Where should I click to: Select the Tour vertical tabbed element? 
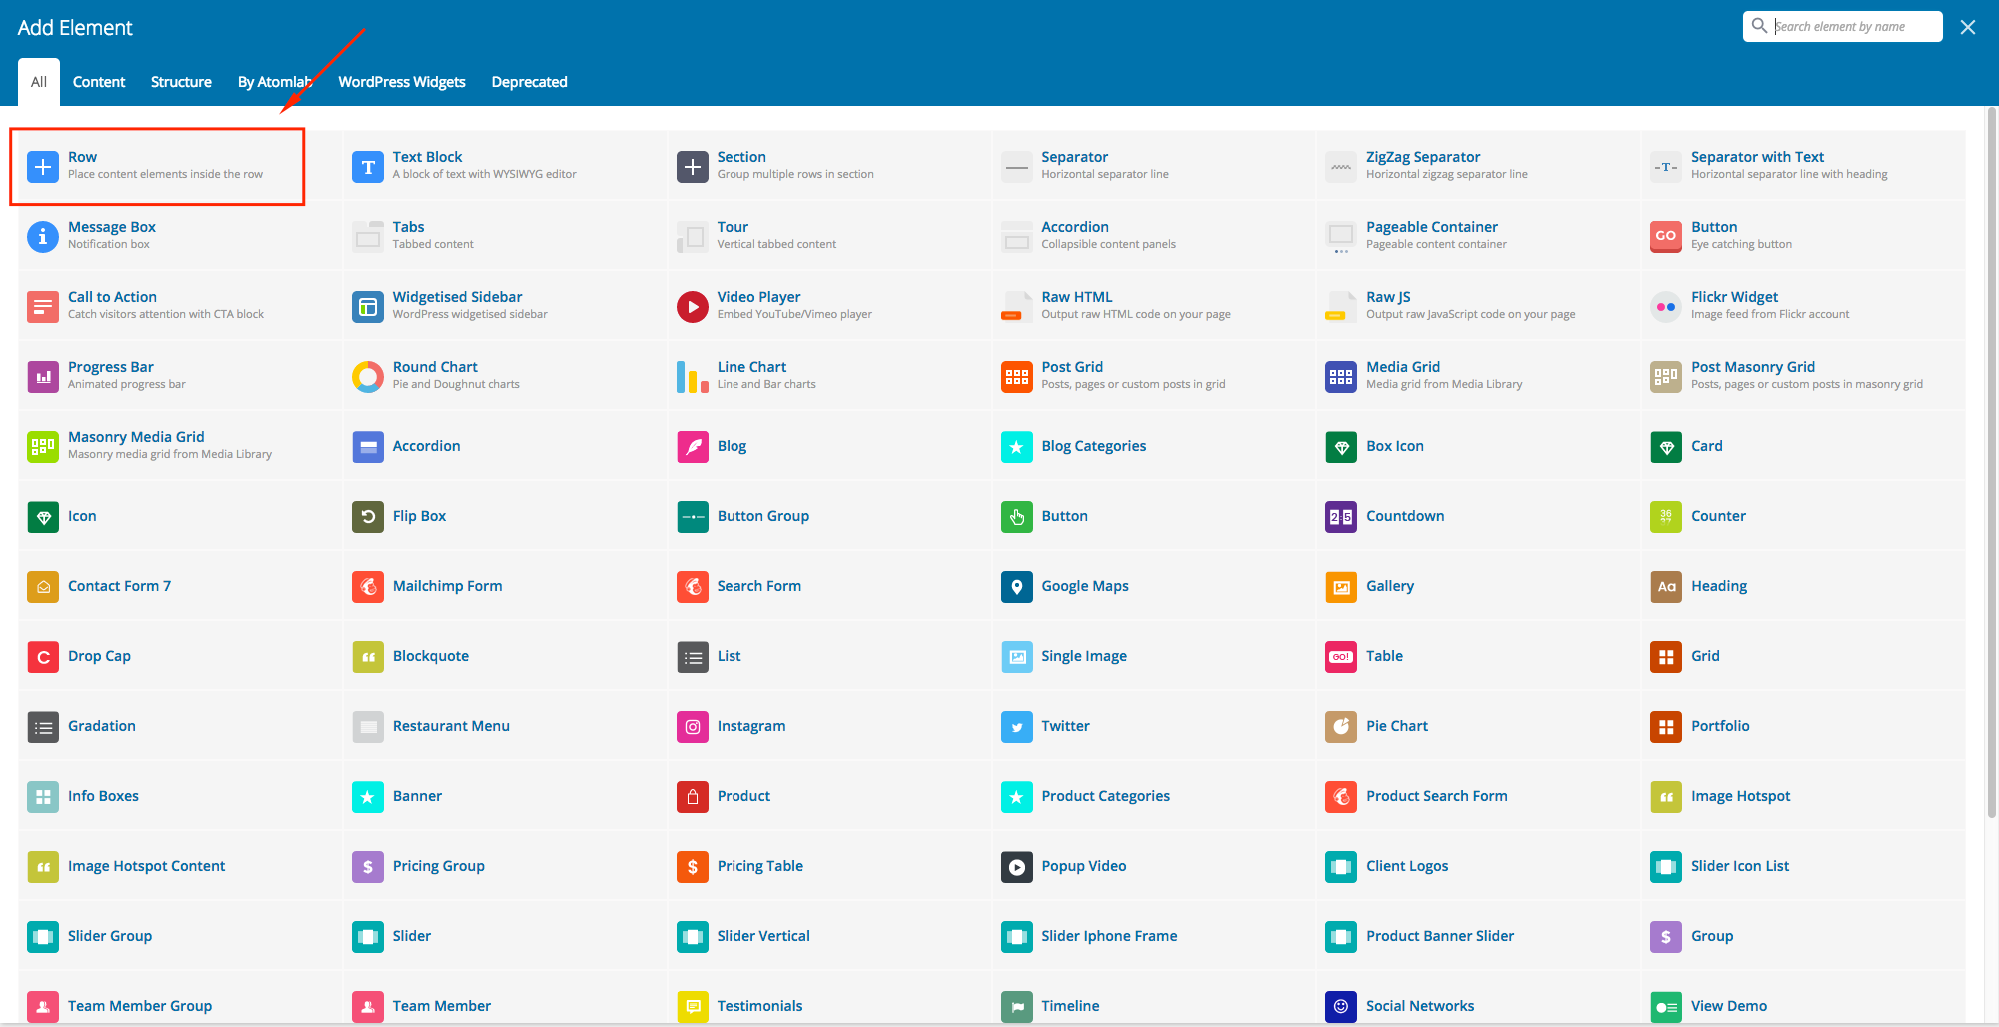point(830,236)
